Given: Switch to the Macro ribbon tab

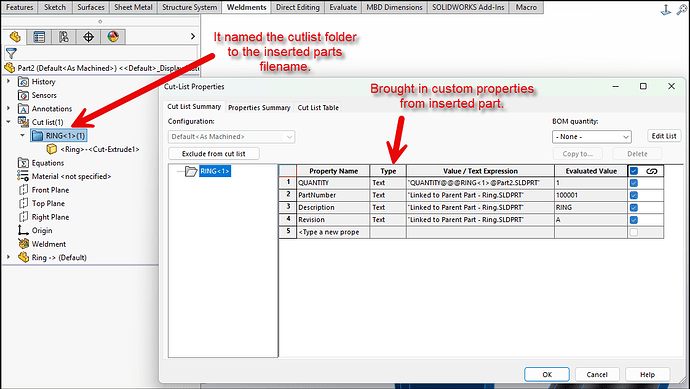Looking at the screenshot, I should point(526,7).
